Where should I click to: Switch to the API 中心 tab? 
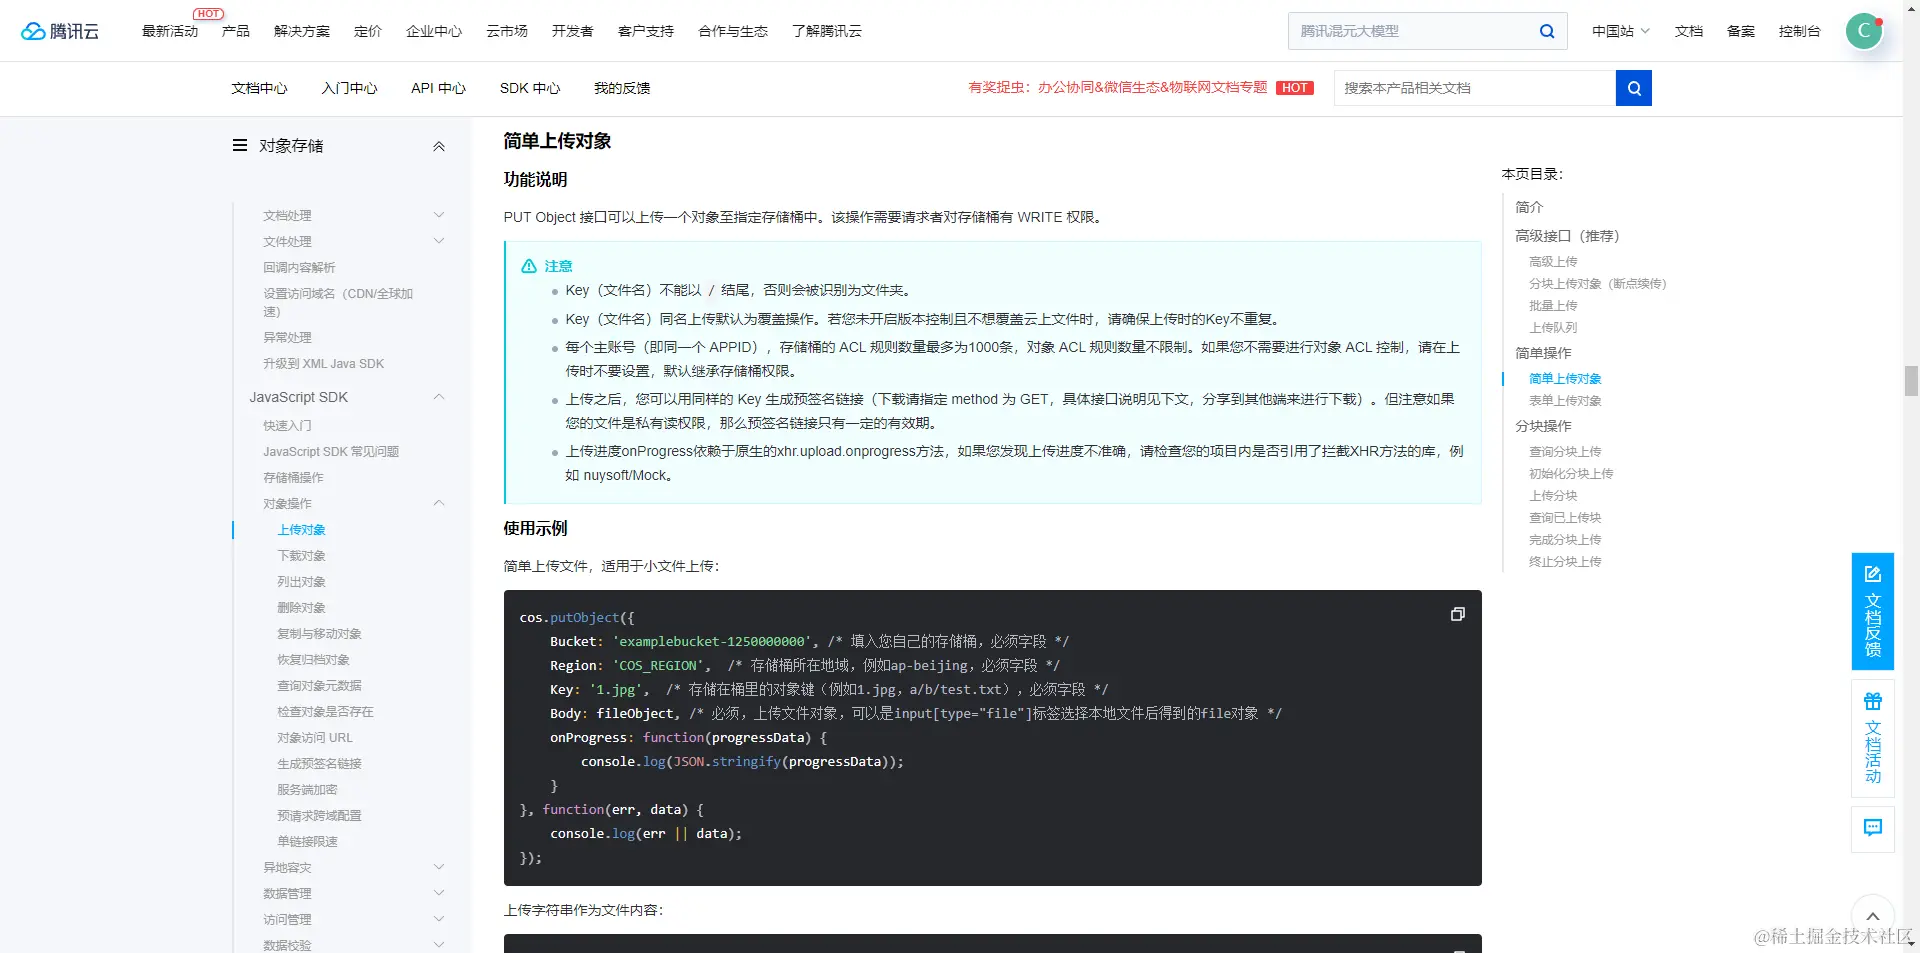[x=438, y=88]
